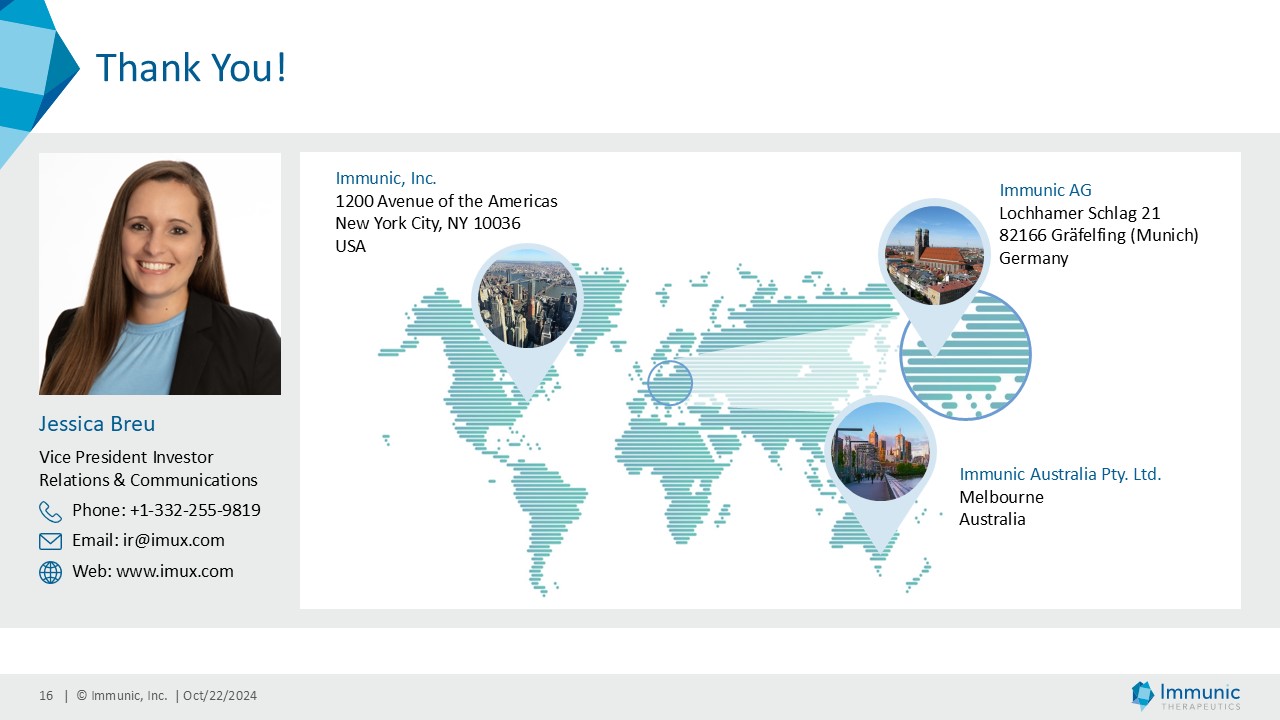
Task: Click the Immunic AG office heading
Action: (x=1045, y=190)
